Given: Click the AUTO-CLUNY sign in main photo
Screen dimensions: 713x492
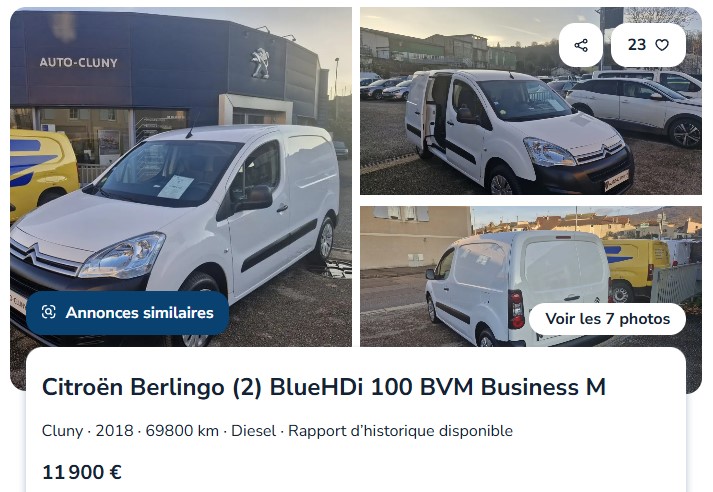Looking at the screenshot, I should pyautogui.click(x=78, y=62).
